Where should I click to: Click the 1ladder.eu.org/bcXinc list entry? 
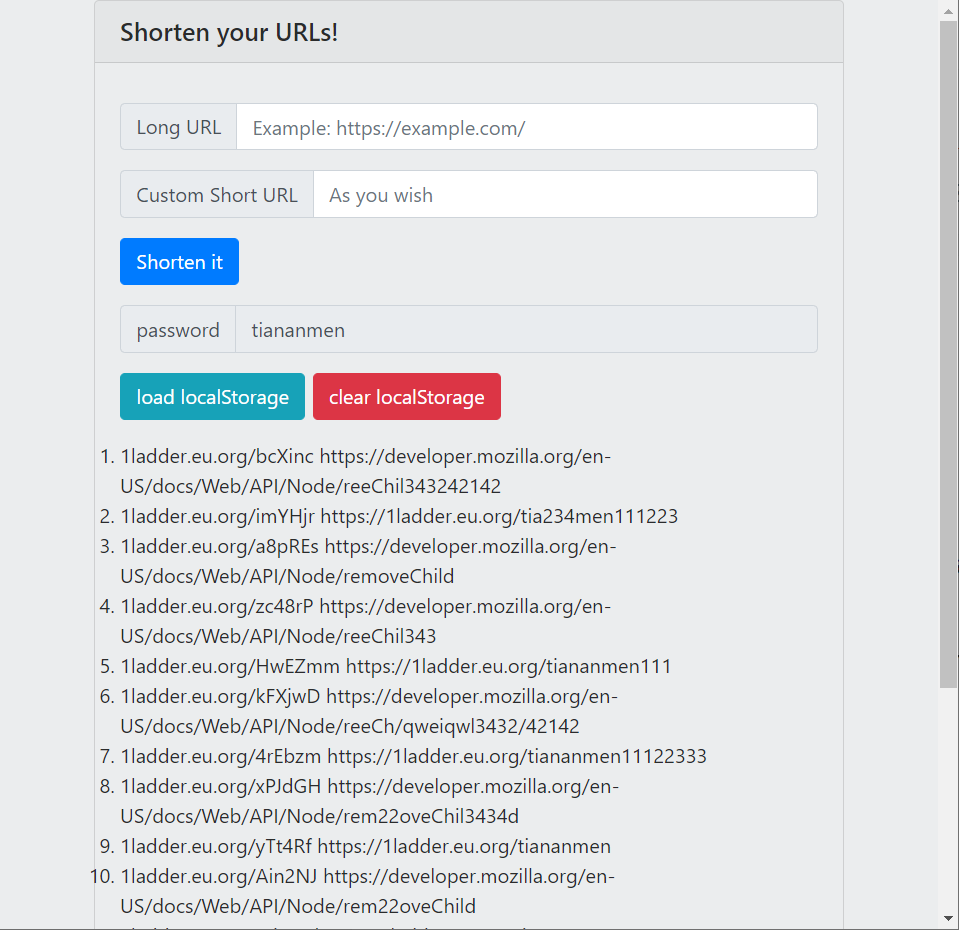tap(217, 457)
